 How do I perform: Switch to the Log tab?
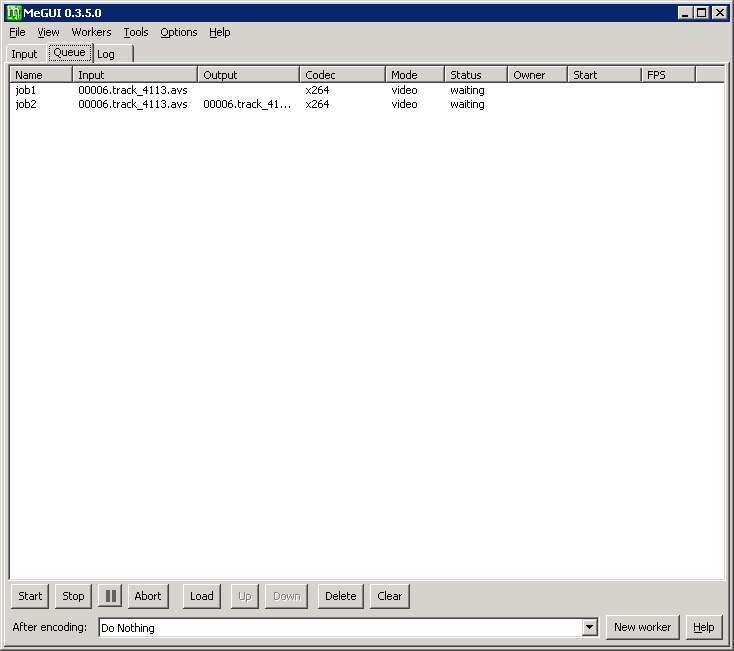click(107, 54)
